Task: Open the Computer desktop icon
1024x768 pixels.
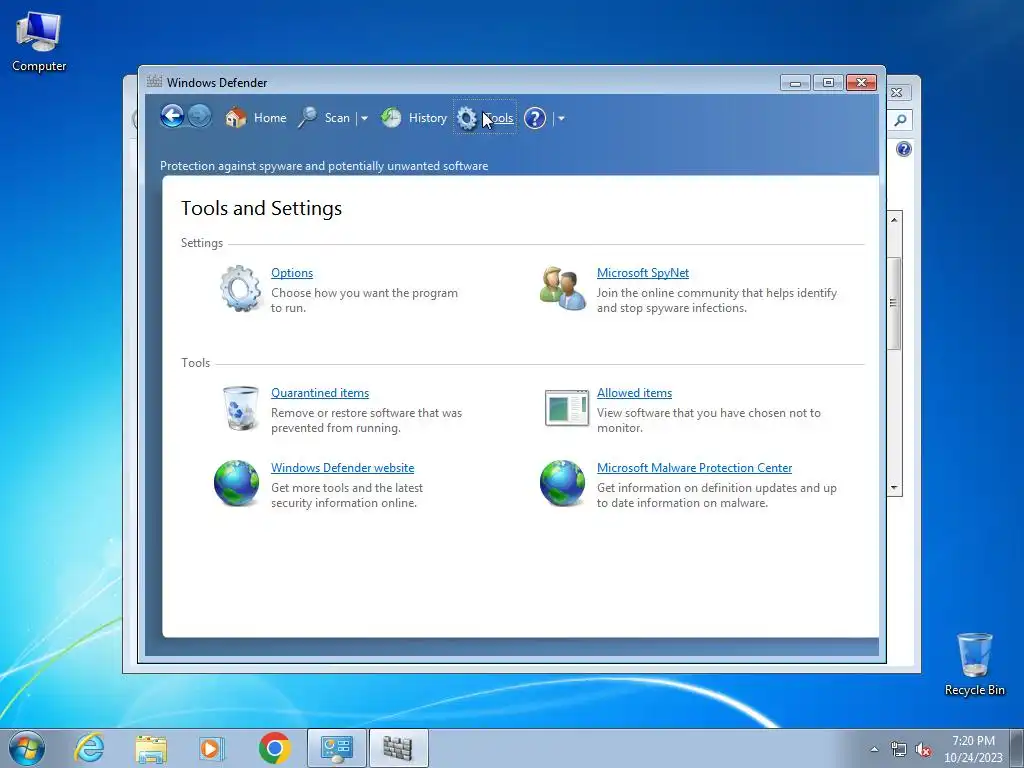Action: tap(39, 40)
